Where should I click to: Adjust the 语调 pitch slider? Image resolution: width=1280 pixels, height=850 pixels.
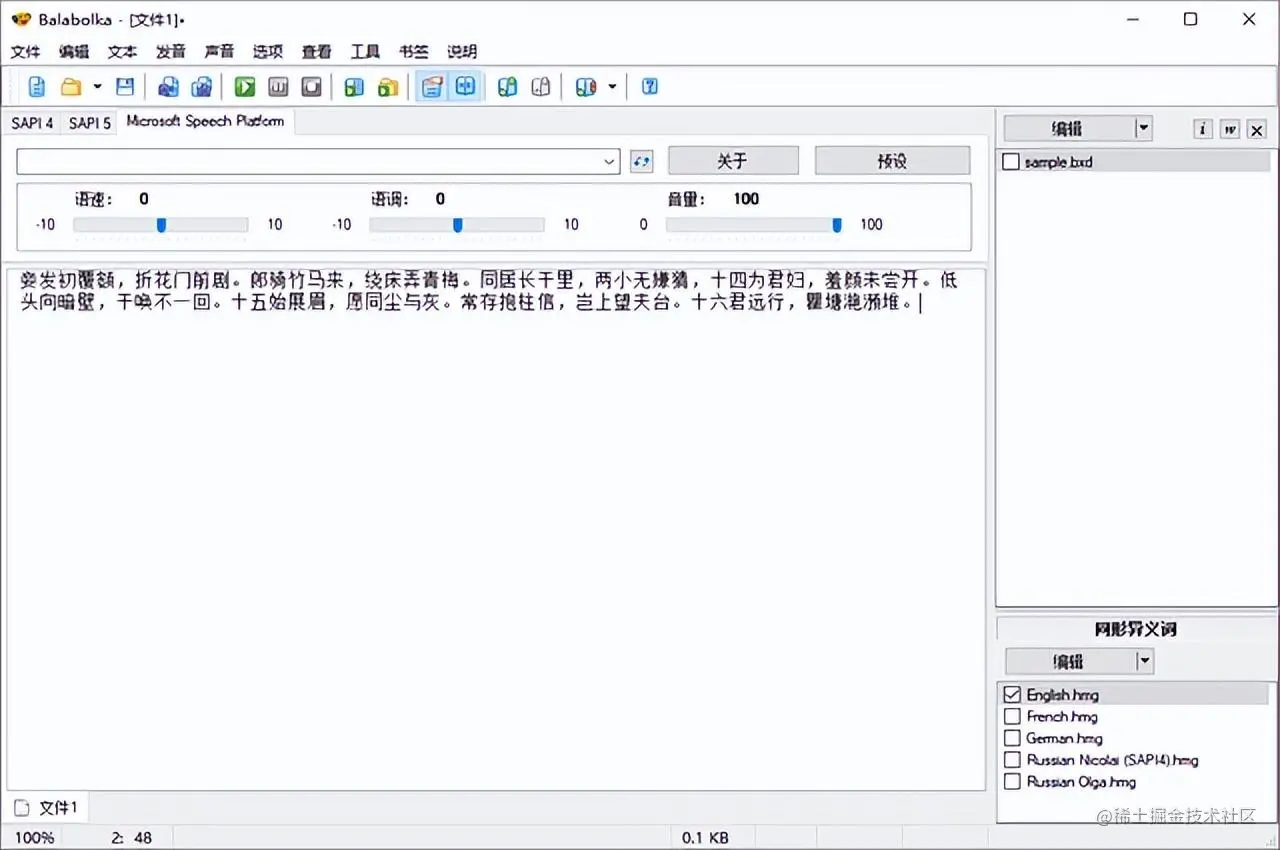[457, 225]
